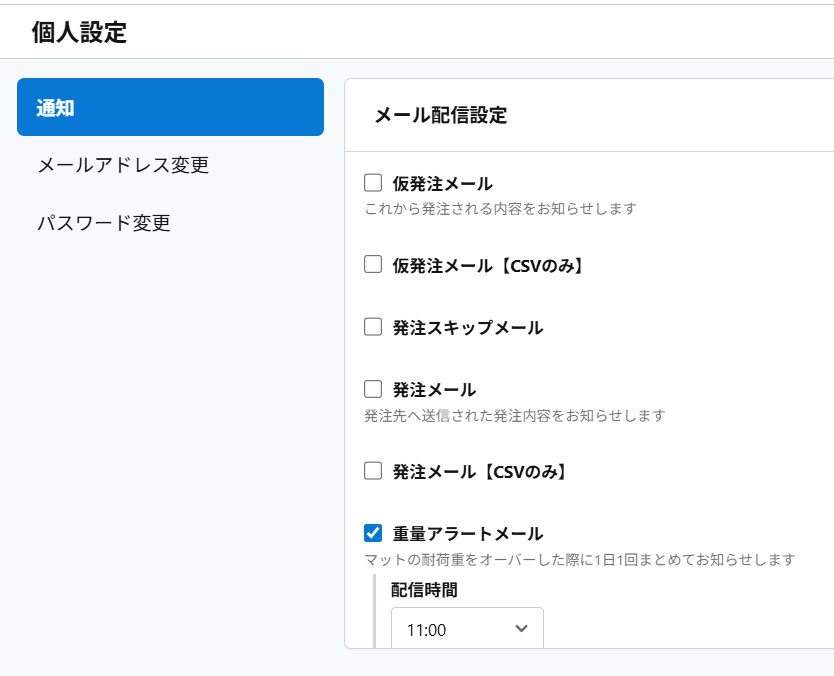The height and width of the screenshot is (676, 834).
Task: Click the dropdown chevron next to 11:00
Action: click(x=520, y=628)
